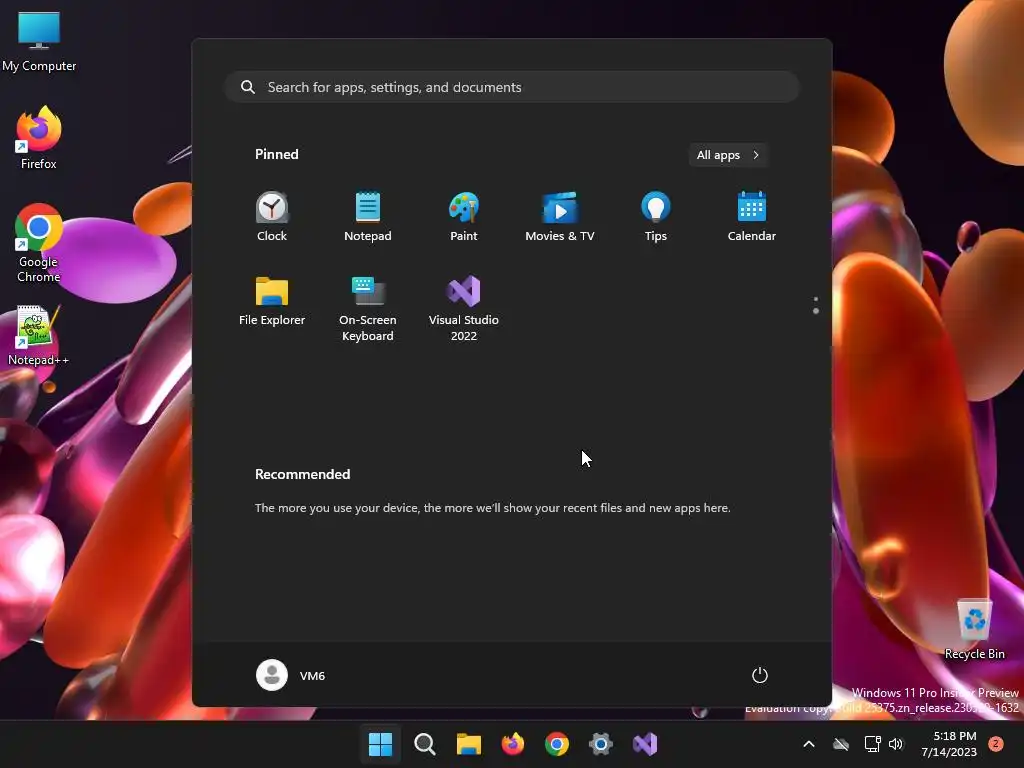Open Paint from the Start menu
1024x768 pixels.
tap(464, 217)
